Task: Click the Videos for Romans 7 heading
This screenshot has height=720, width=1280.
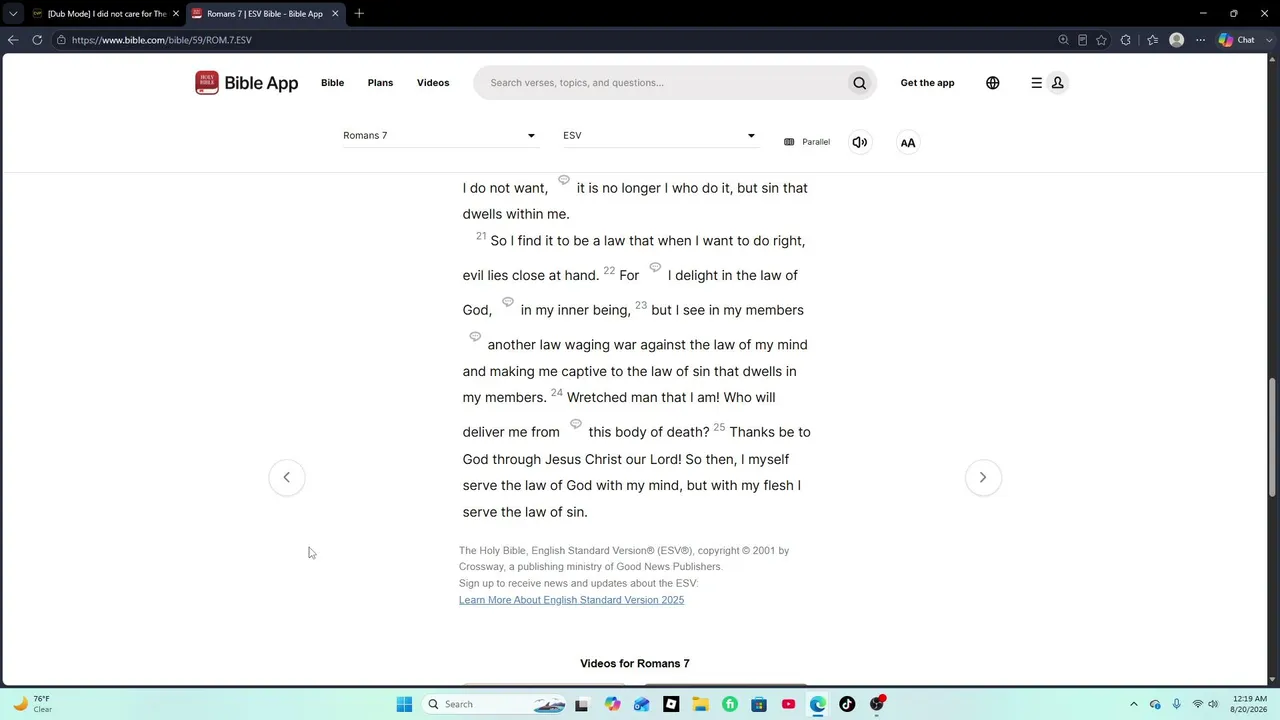Action: pos(635,663)
